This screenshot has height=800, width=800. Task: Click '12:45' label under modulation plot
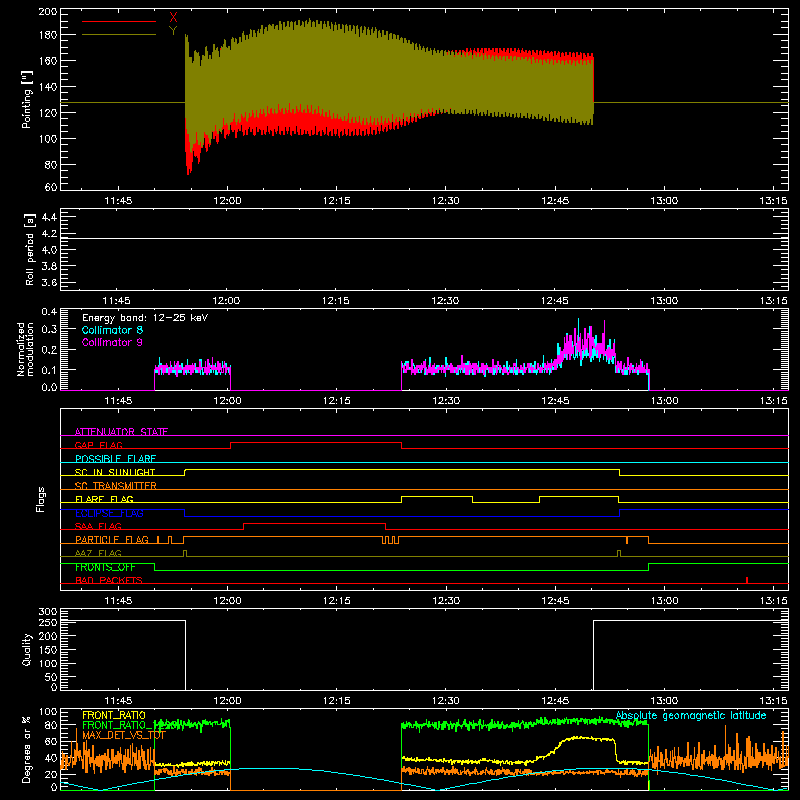coord(555,401)
